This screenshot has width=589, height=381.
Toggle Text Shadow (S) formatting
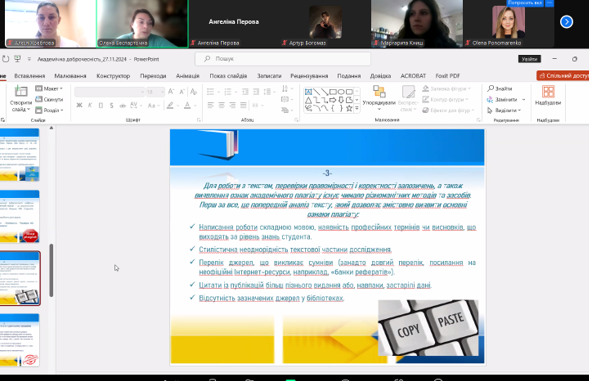coord(112,105)
